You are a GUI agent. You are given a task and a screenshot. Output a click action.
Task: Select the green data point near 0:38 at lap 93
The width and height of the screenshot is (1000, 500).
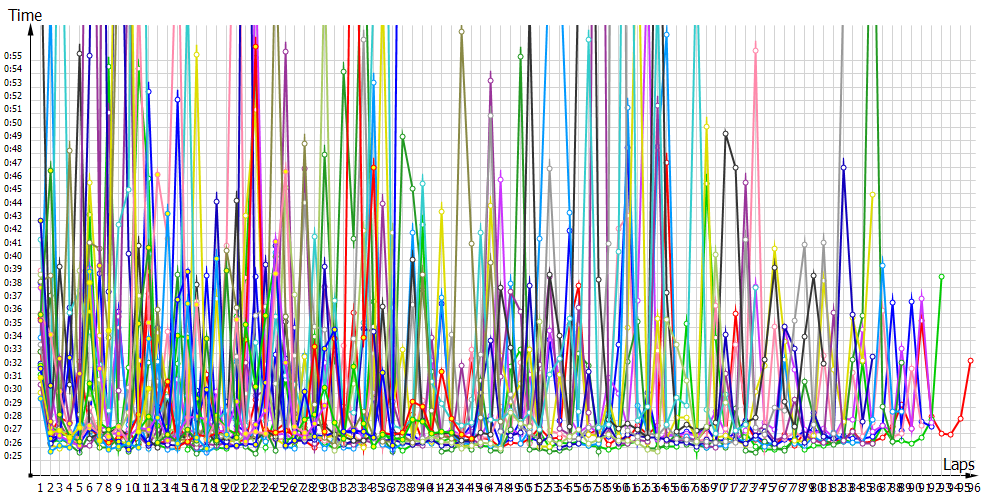(x=941, y=276)
